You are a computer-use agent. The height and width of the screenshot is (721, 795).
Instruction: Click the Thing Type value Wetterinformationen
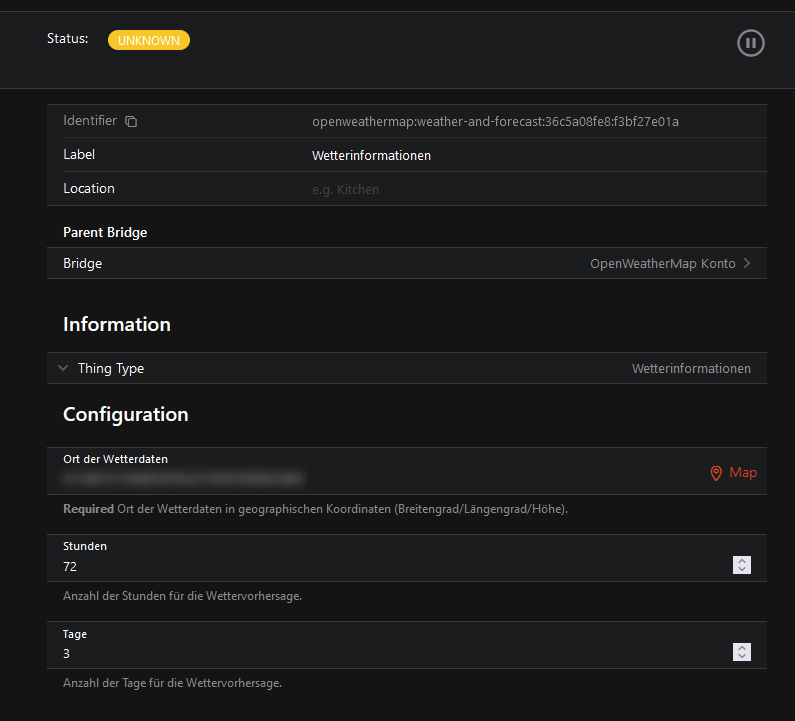[691, 369]
